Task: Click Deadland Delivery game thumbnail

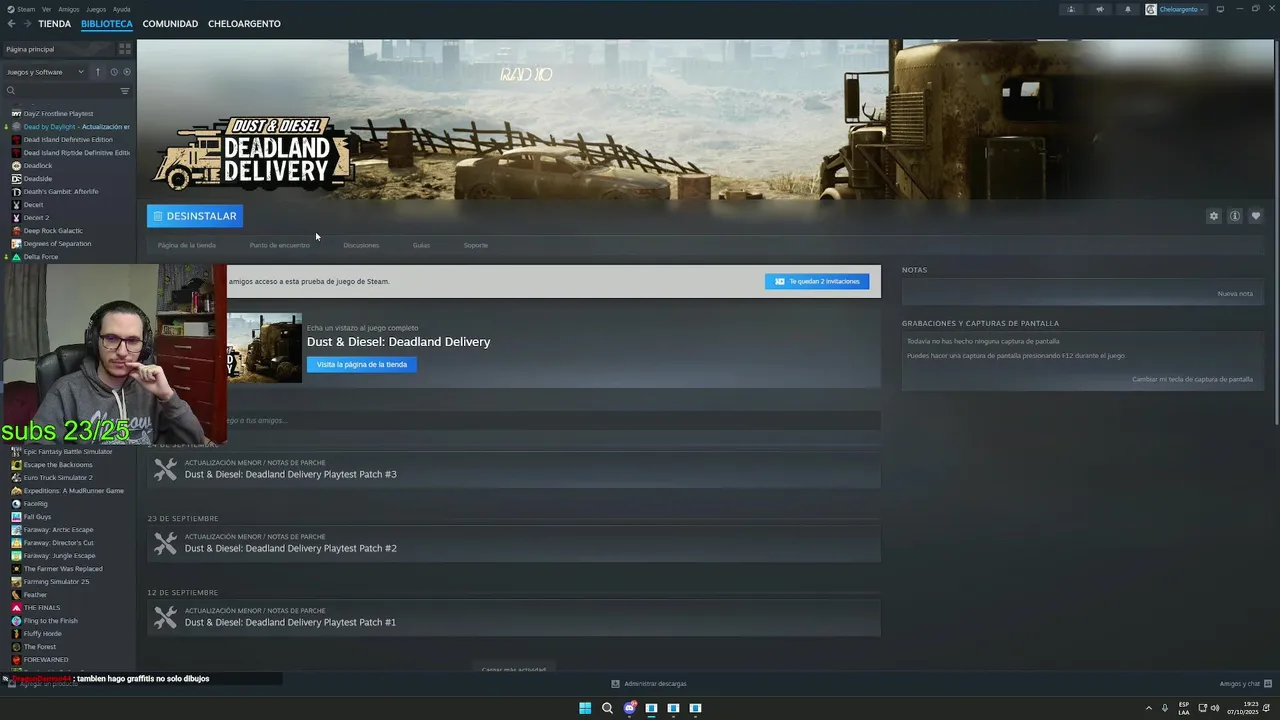Action: (264, 348)
